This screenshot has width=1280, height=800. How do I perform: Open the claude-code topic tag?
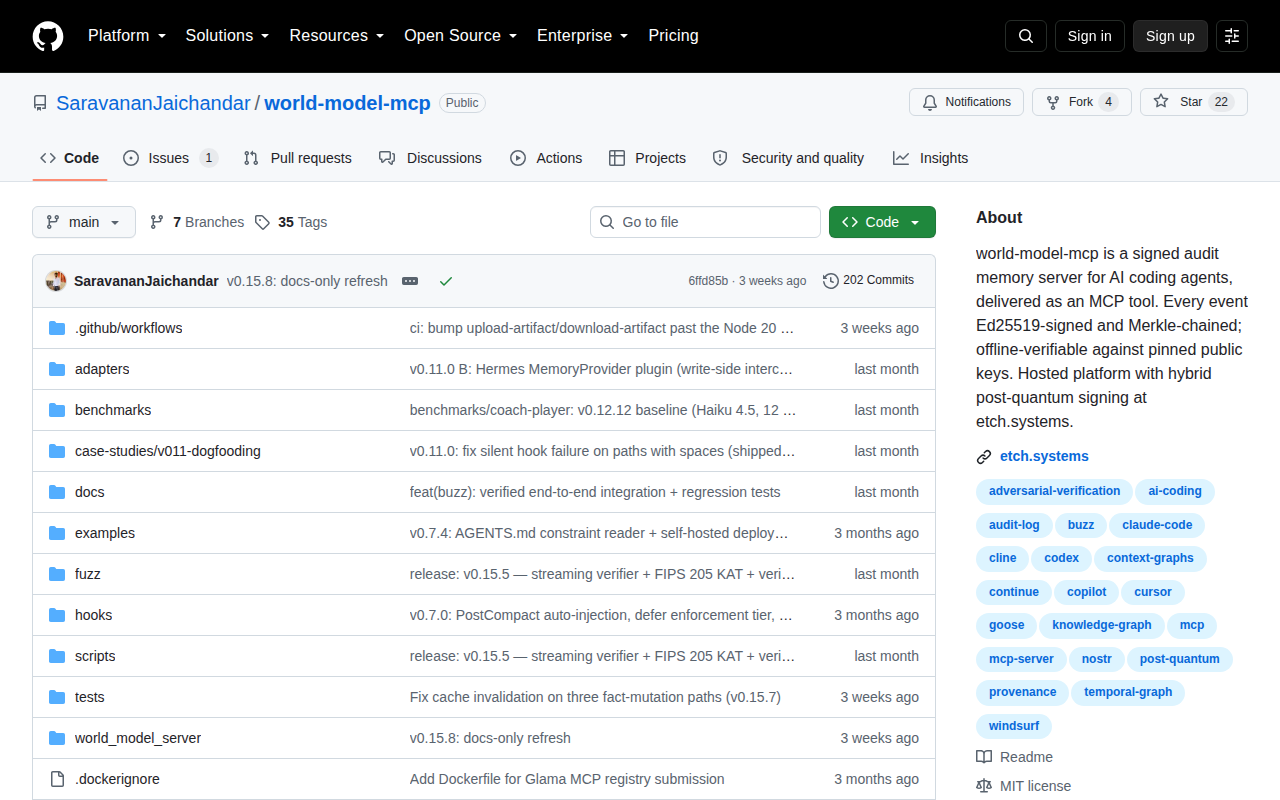pos(1157,525)
